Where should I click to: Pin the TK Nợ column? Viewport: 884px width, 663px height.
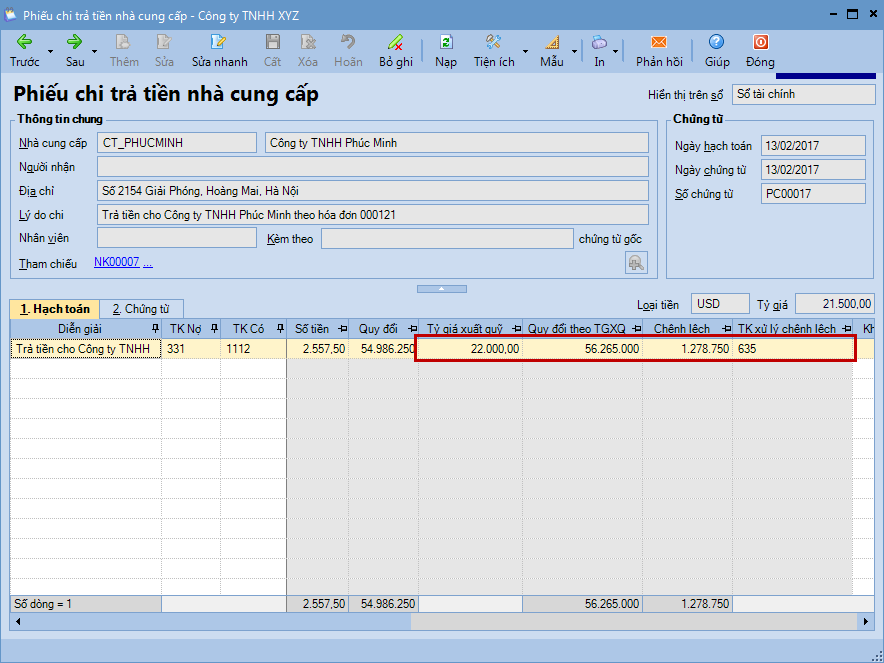tap(214, 329)
